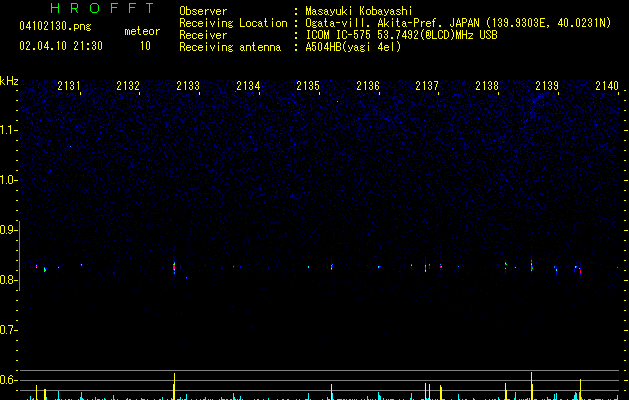Click the meteor count value 10
Viewport: 629px width, 400px height.
pyautogui.click(x=145, y=46)
